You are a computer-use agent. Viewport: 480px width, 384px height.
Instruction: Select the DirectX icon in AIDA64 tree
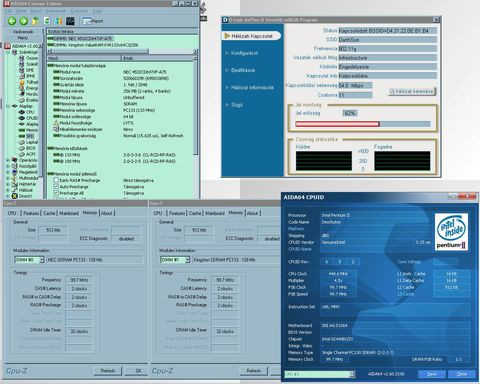coord(15,196)
